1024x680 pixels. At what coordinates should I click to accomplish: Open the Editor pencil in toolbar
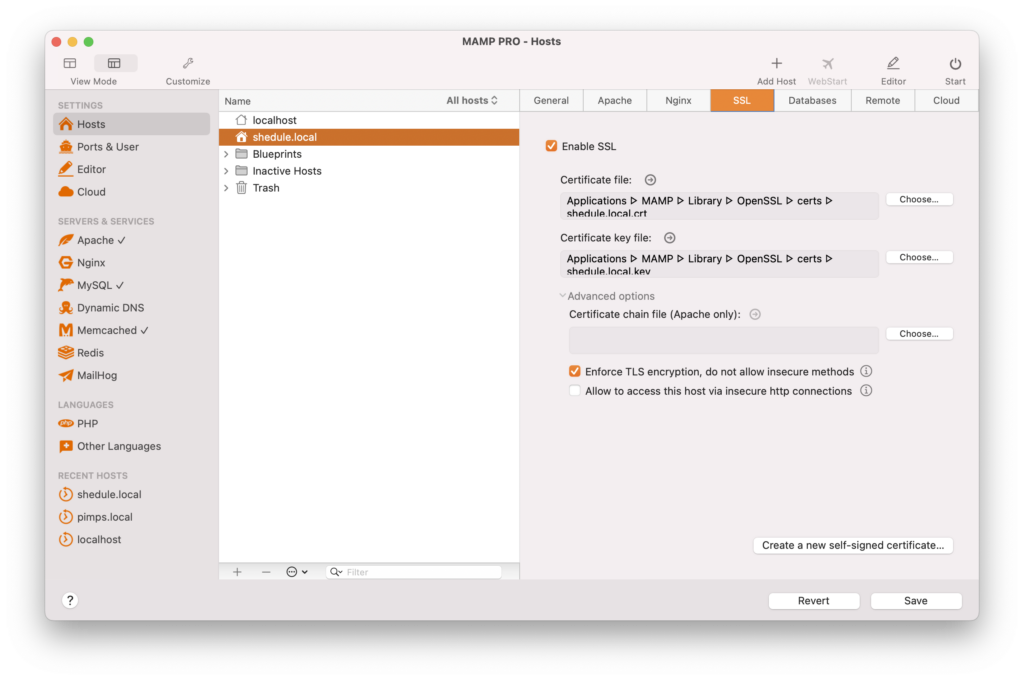[893, 63]
